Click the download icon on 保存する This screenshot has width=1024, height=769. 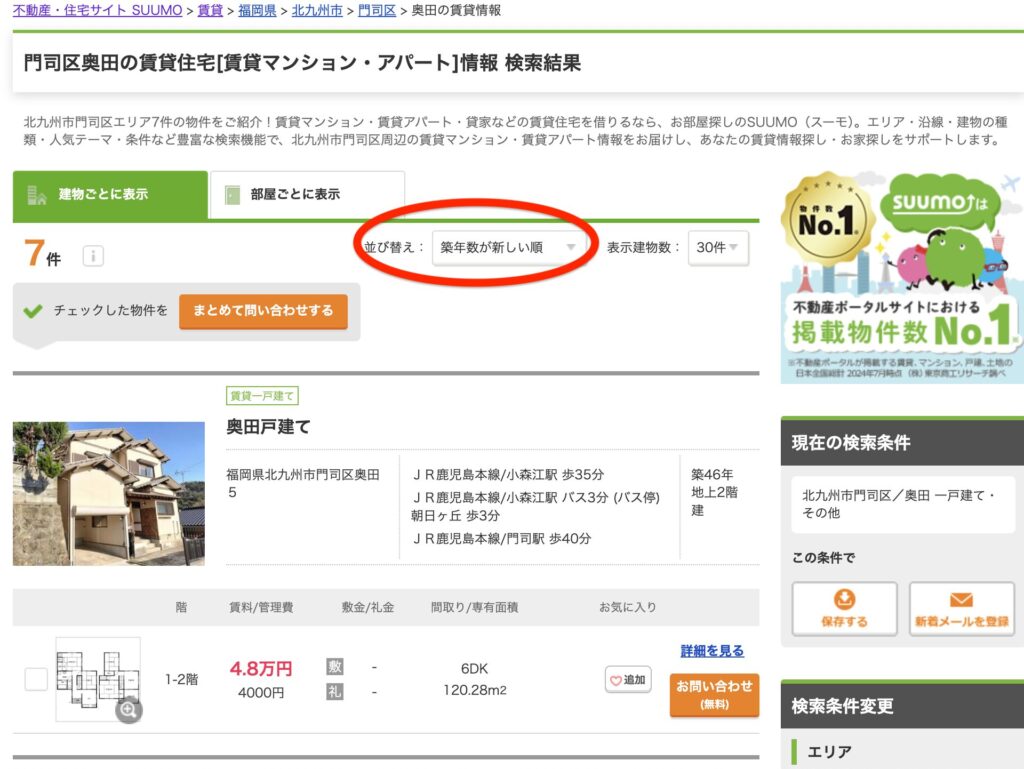click(x=843, y=600)
